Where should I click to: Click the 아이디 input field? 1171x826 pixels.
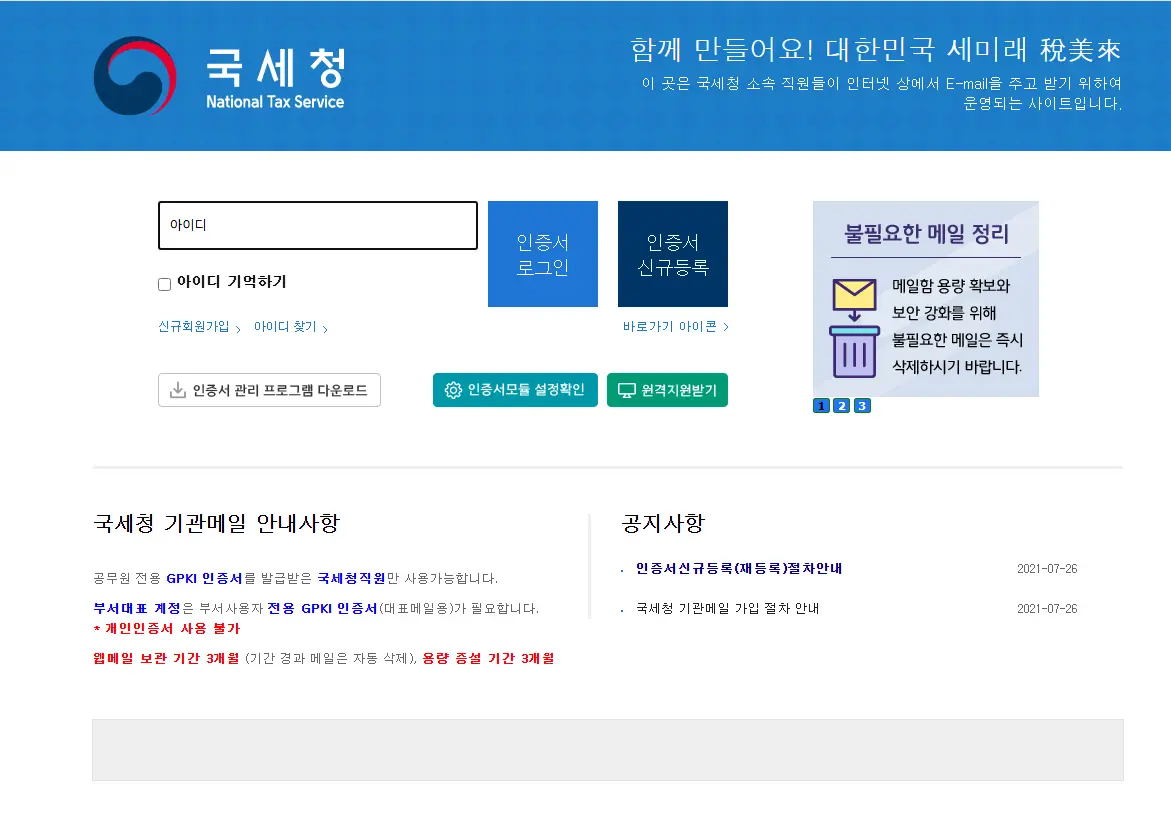(317, 225)
